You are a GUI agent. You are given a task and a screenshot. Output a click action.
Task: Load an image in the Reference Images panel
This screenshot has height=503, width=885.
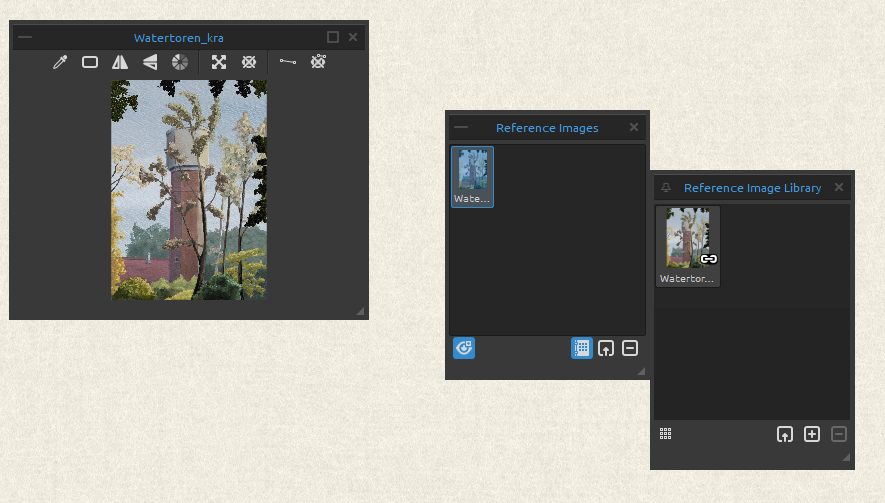[606, 348]
